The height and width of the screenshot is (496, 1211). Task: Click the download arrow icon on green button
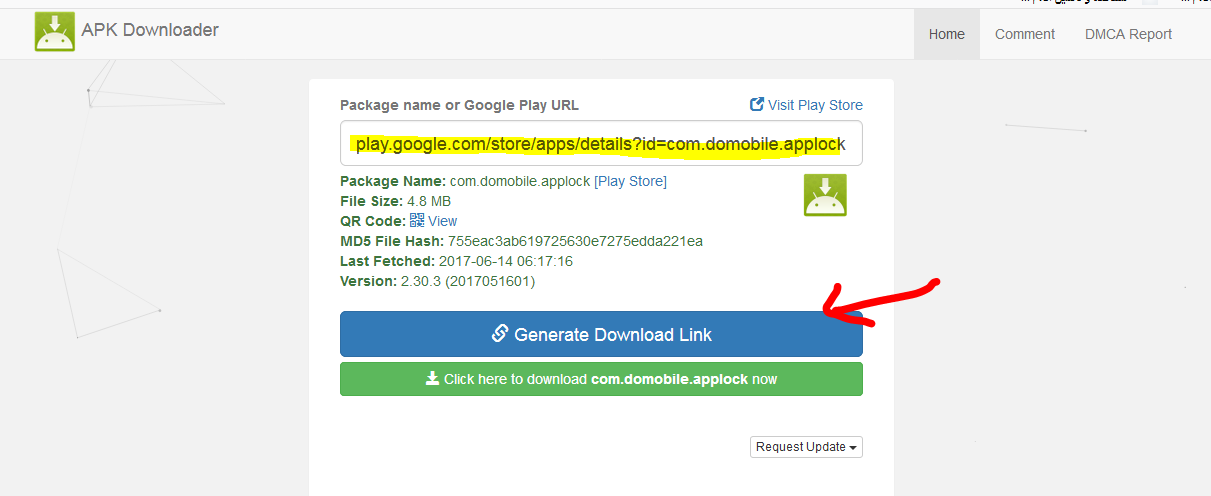(432, 378)
